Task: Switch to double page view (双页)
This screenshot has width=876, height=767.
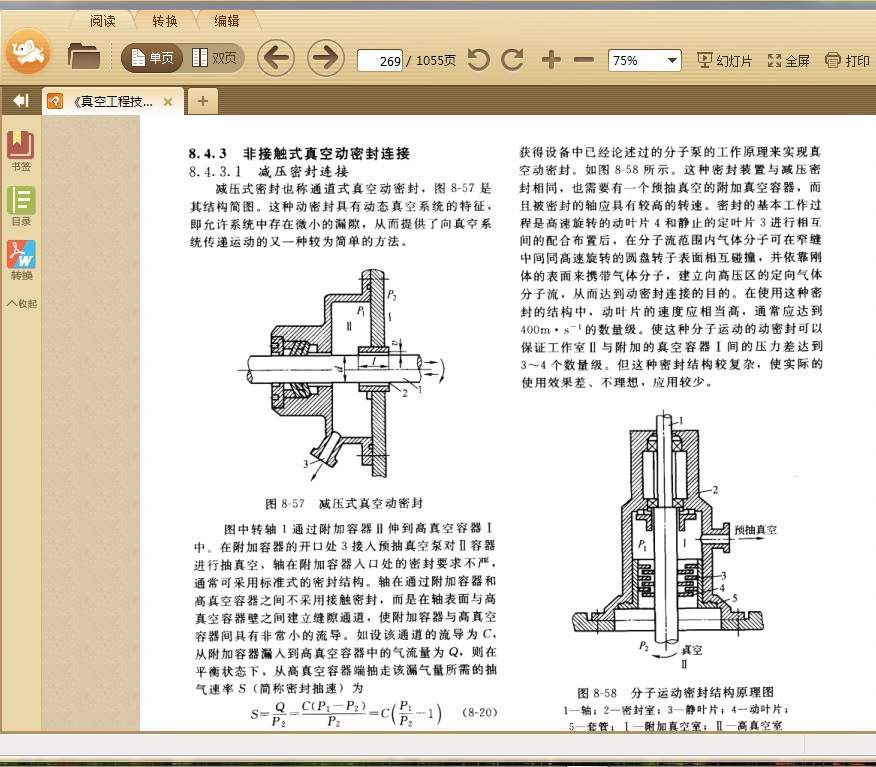Action: [x=213, y=58]
